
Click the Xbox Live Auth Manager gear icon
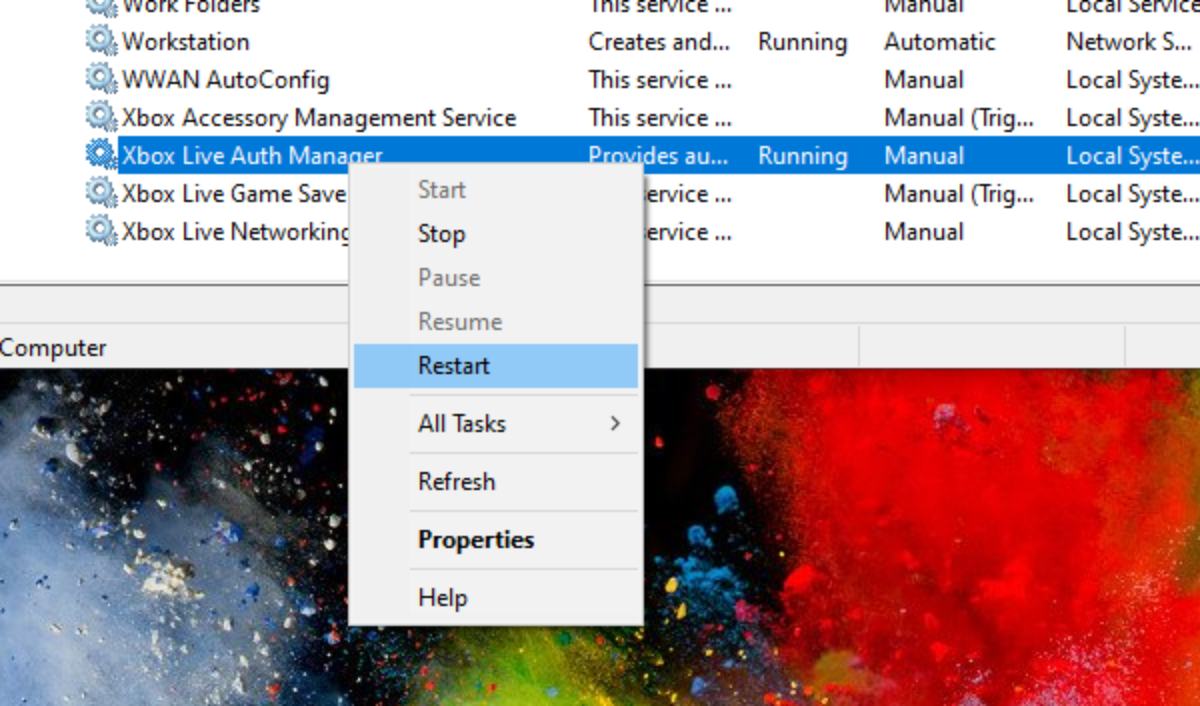click(x=100, y=155)
